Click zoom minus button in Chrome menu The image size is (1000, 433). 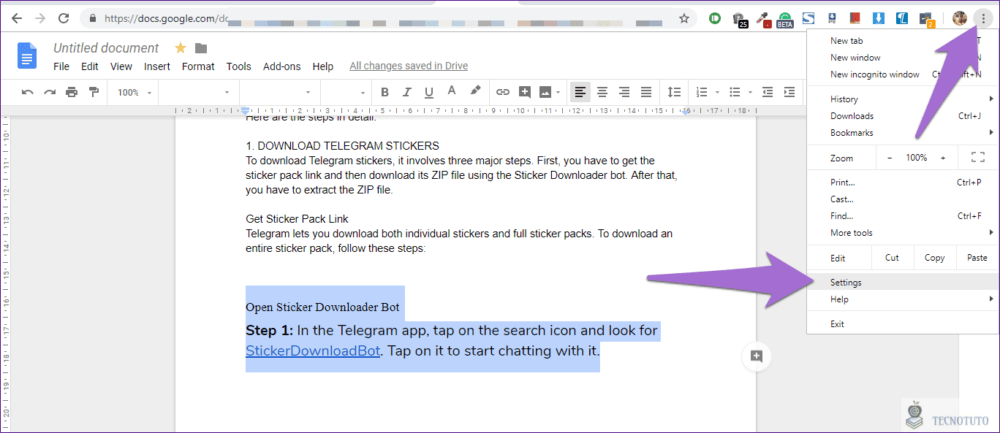point(890,158)
